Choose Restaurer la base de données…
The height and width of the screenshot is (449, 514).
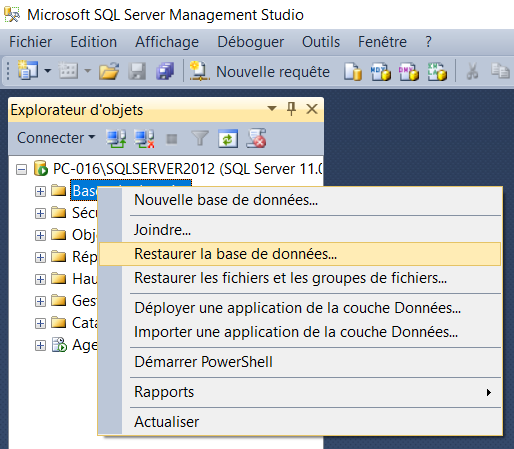(x=300, y=254)
